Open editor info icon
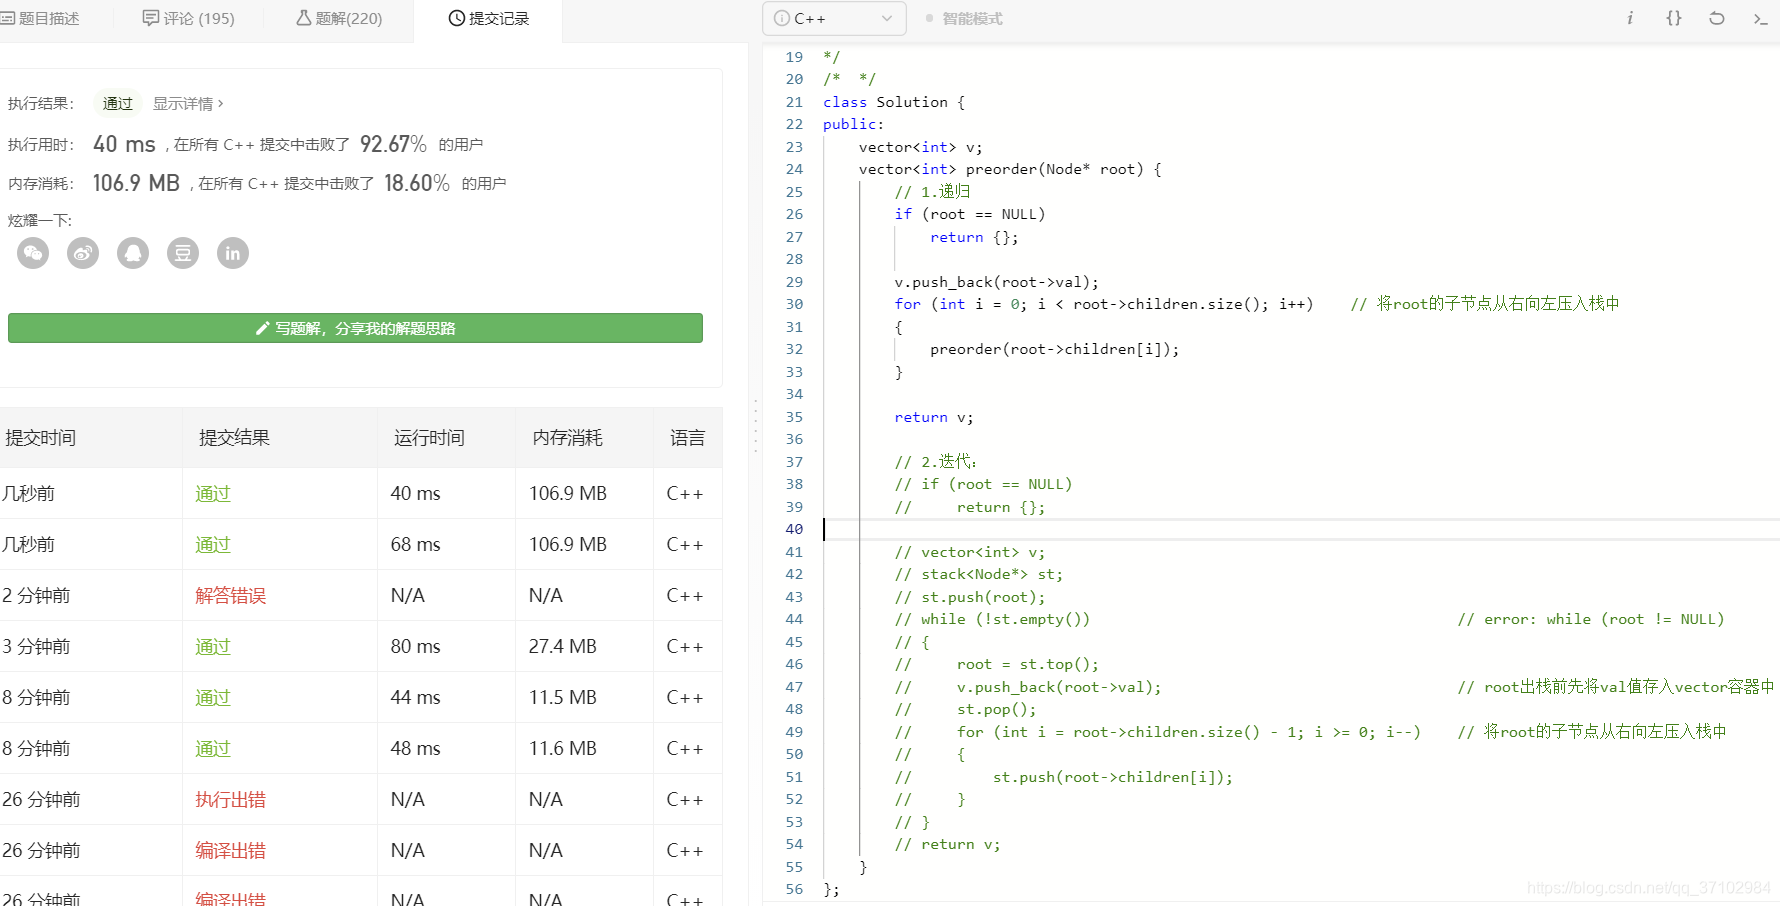Image resolution: width=1780 pixels, height=906 pixels. click(x=1630, y=18)
